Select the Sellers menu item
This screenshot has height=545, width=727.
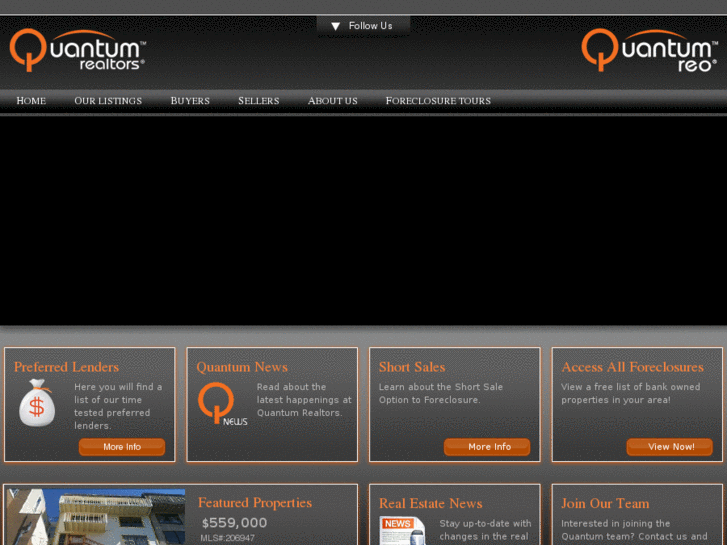259,101
